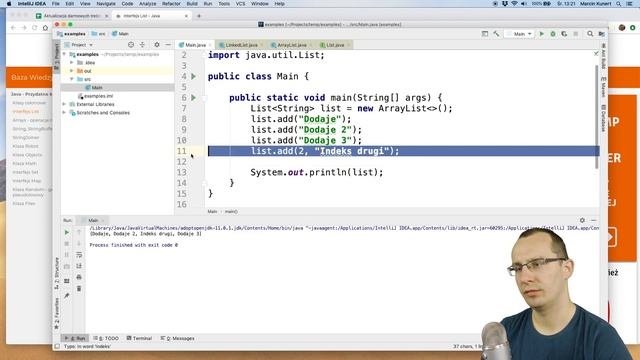Click src breadcrumb in navigation bar
Viewport: 640px width, 360px height.
click(x=99, y=34)
